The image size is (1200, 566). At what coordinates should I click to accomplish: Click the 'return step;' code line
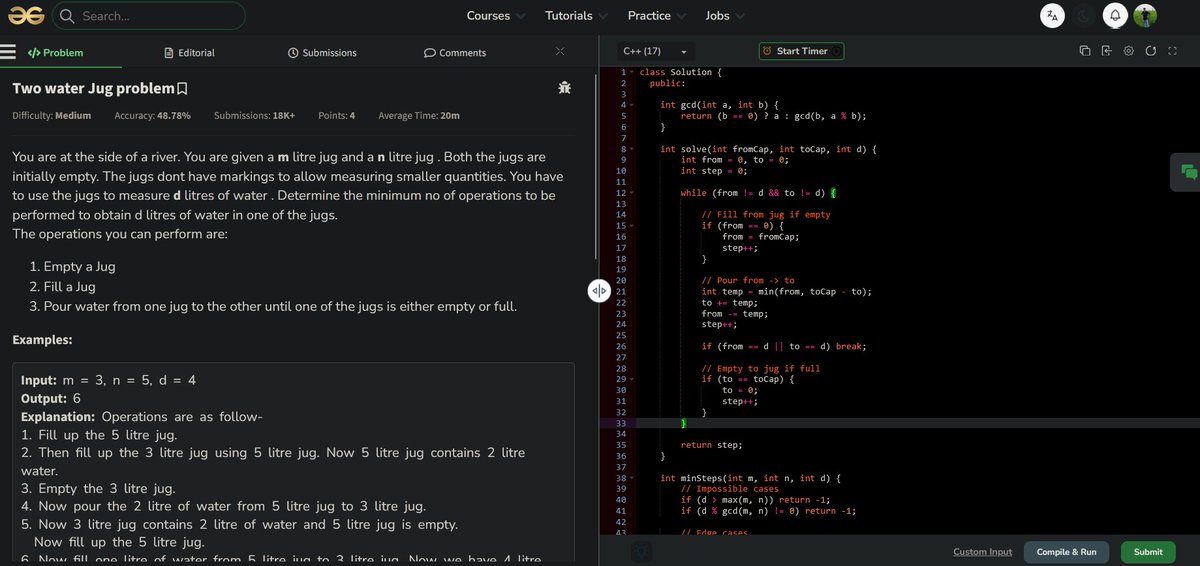click(x=711, y=445)
